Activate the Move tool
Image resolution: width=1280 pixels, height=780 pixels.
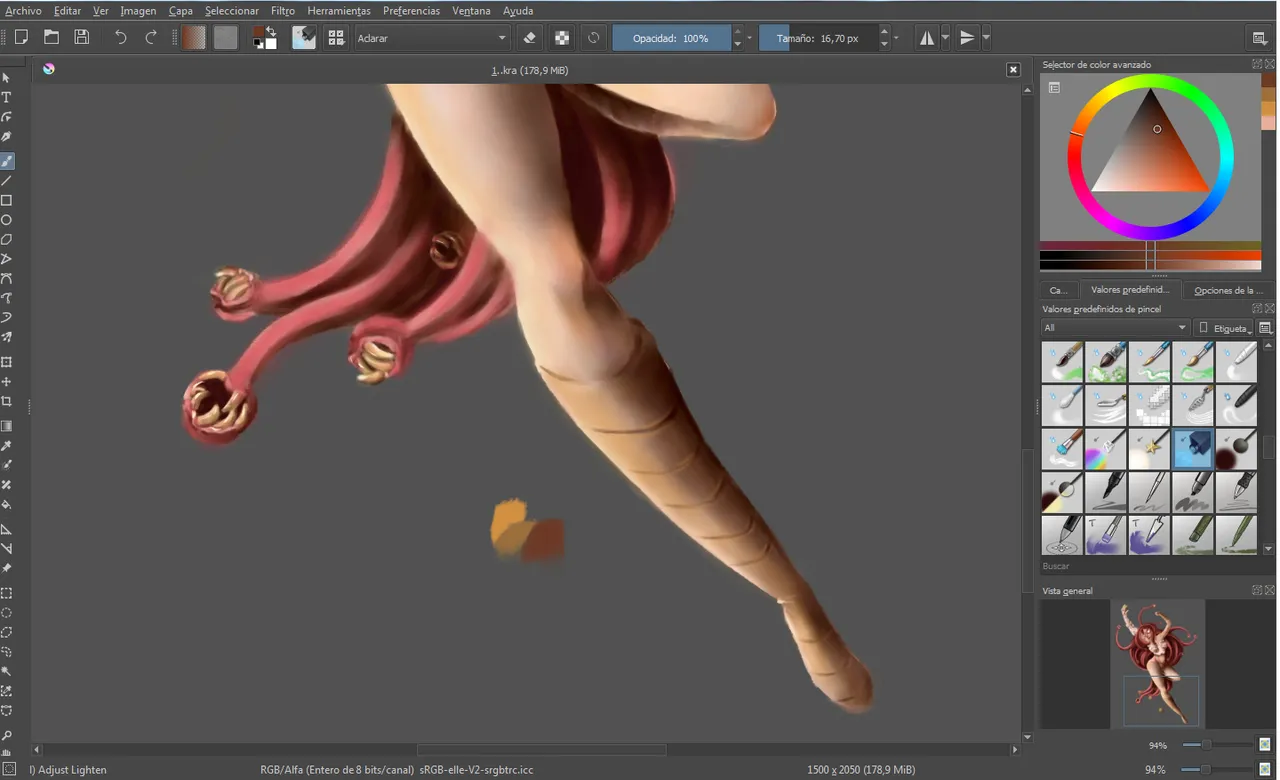click(x=6, y=382)
